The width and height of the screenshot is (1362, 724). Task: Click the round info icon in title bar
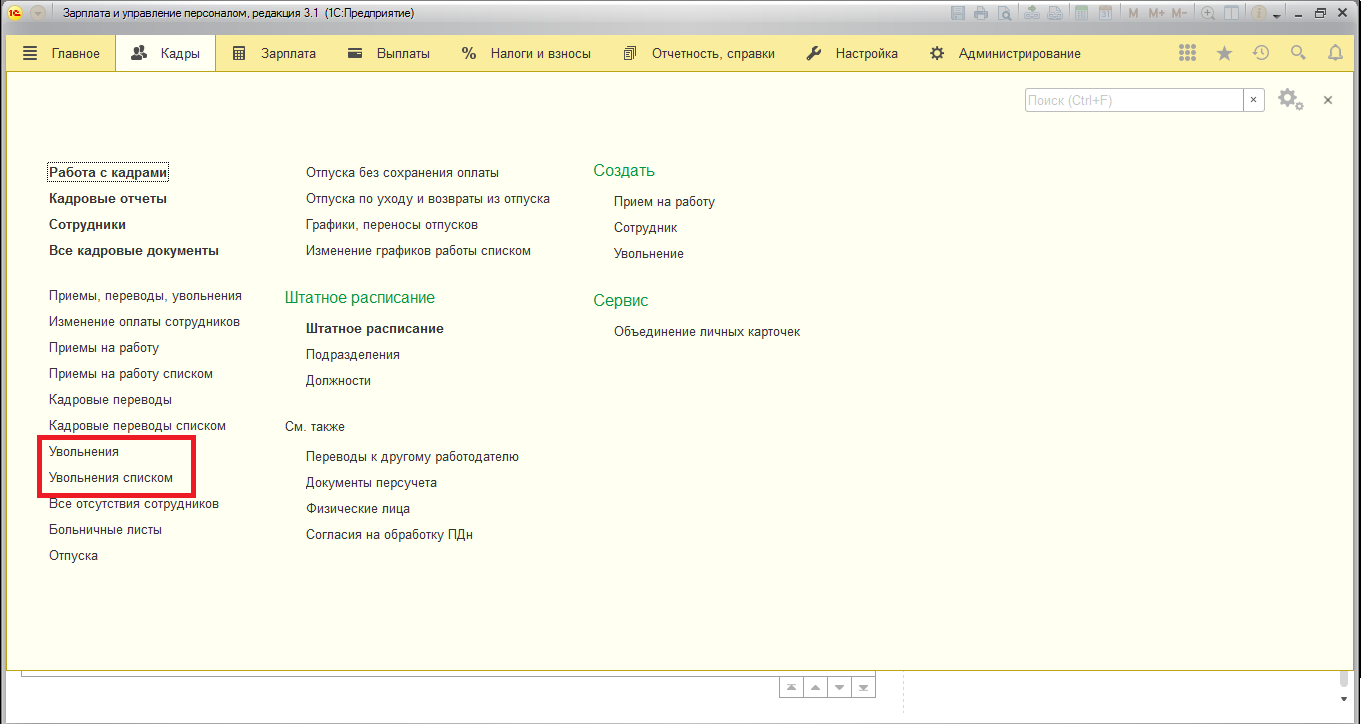pos(1259,13)
